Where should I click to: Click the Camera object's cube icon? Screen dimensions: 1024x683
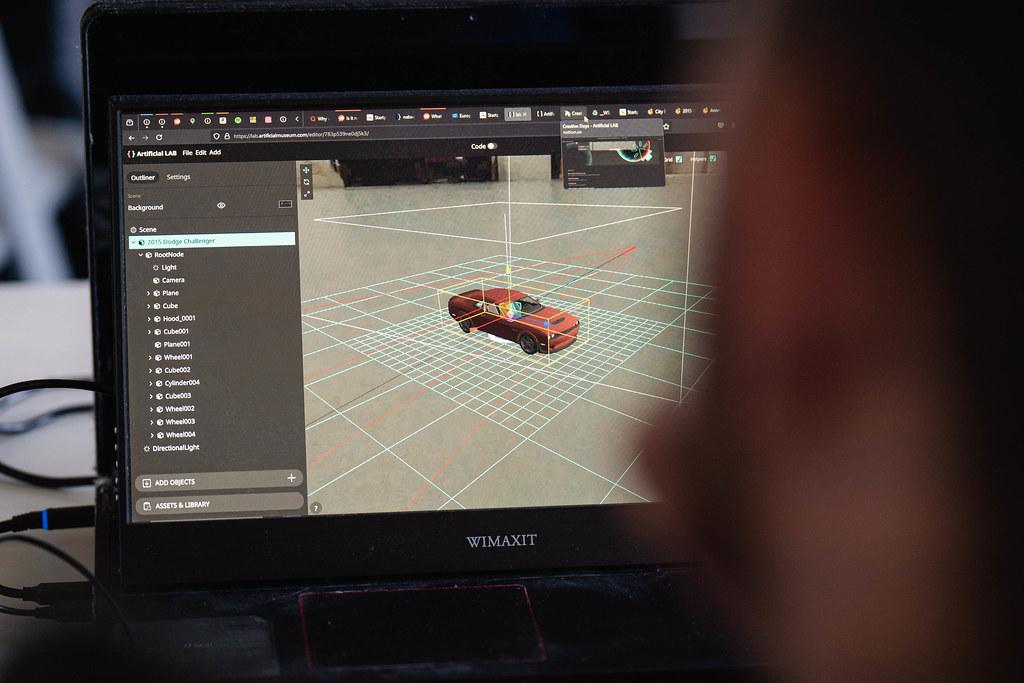point(156,280)
